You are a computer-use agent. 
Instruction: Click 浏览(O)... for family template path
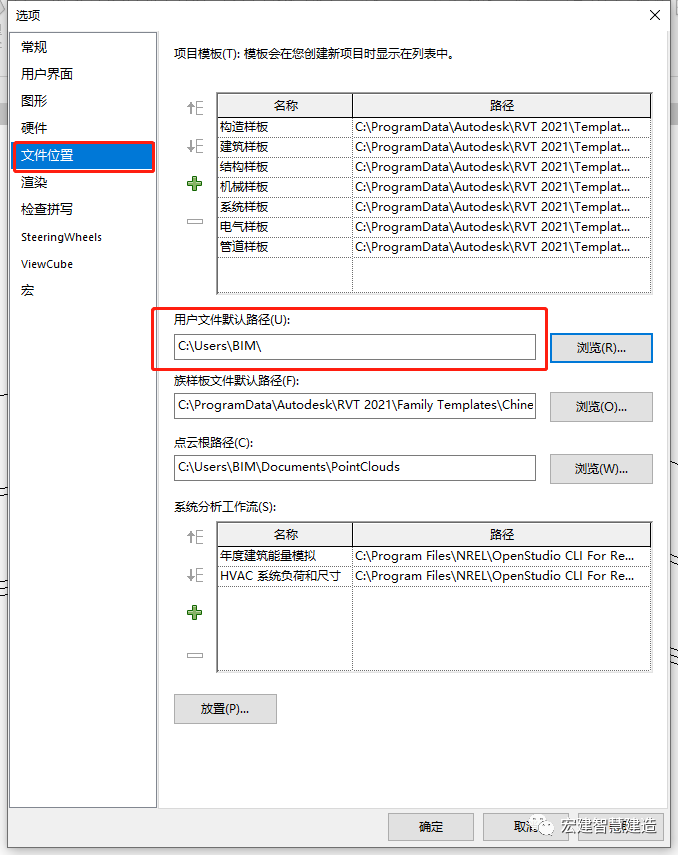point(601,407)
